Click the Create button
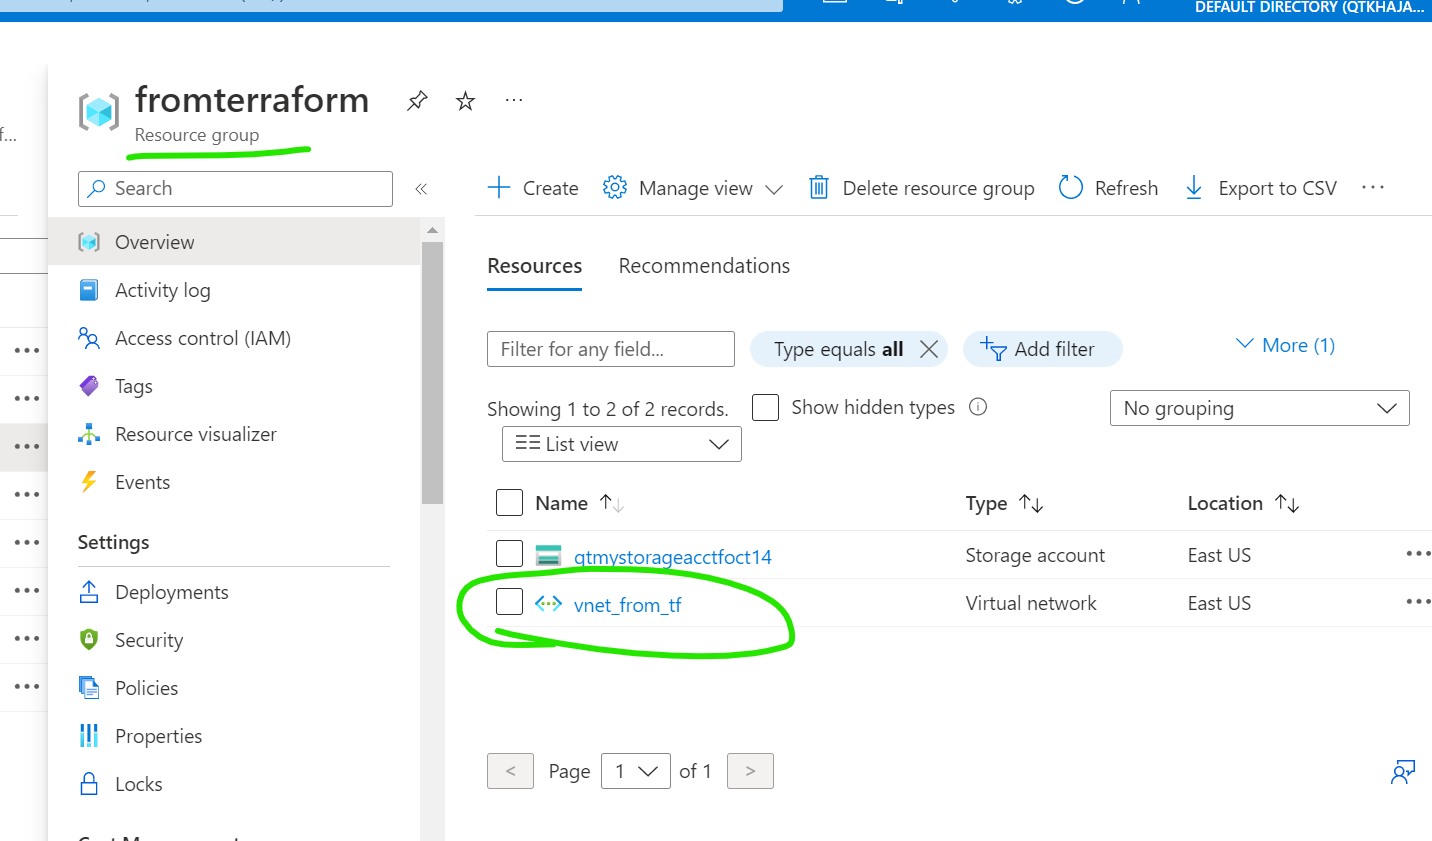 click(x=533, y=188)
